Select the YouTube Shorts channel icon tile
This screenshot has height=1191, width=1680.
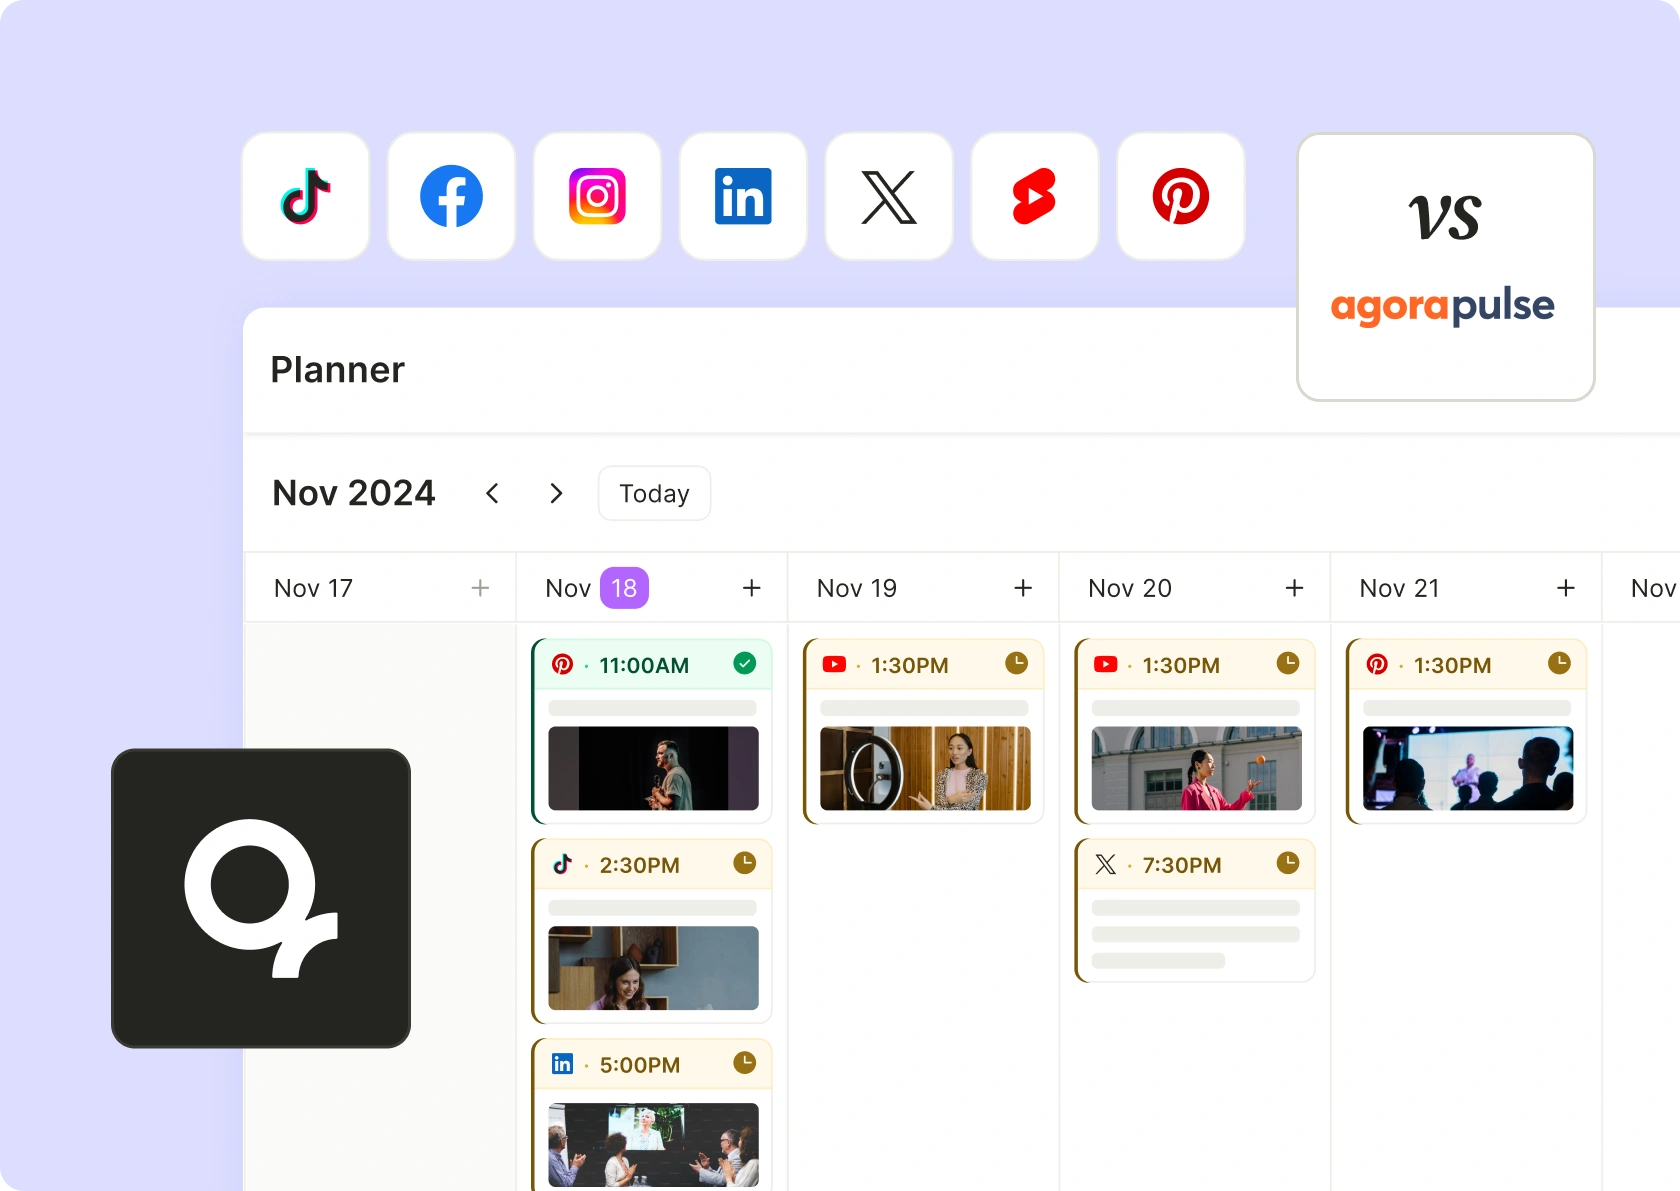click(1035, 197)
